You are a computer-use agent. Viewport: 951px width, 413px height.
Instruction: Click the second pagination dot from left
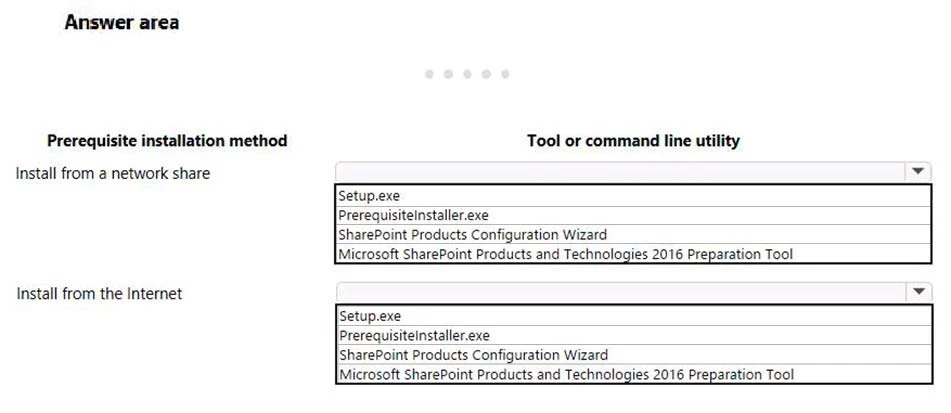pyautogui.click(x=448, y=74)
